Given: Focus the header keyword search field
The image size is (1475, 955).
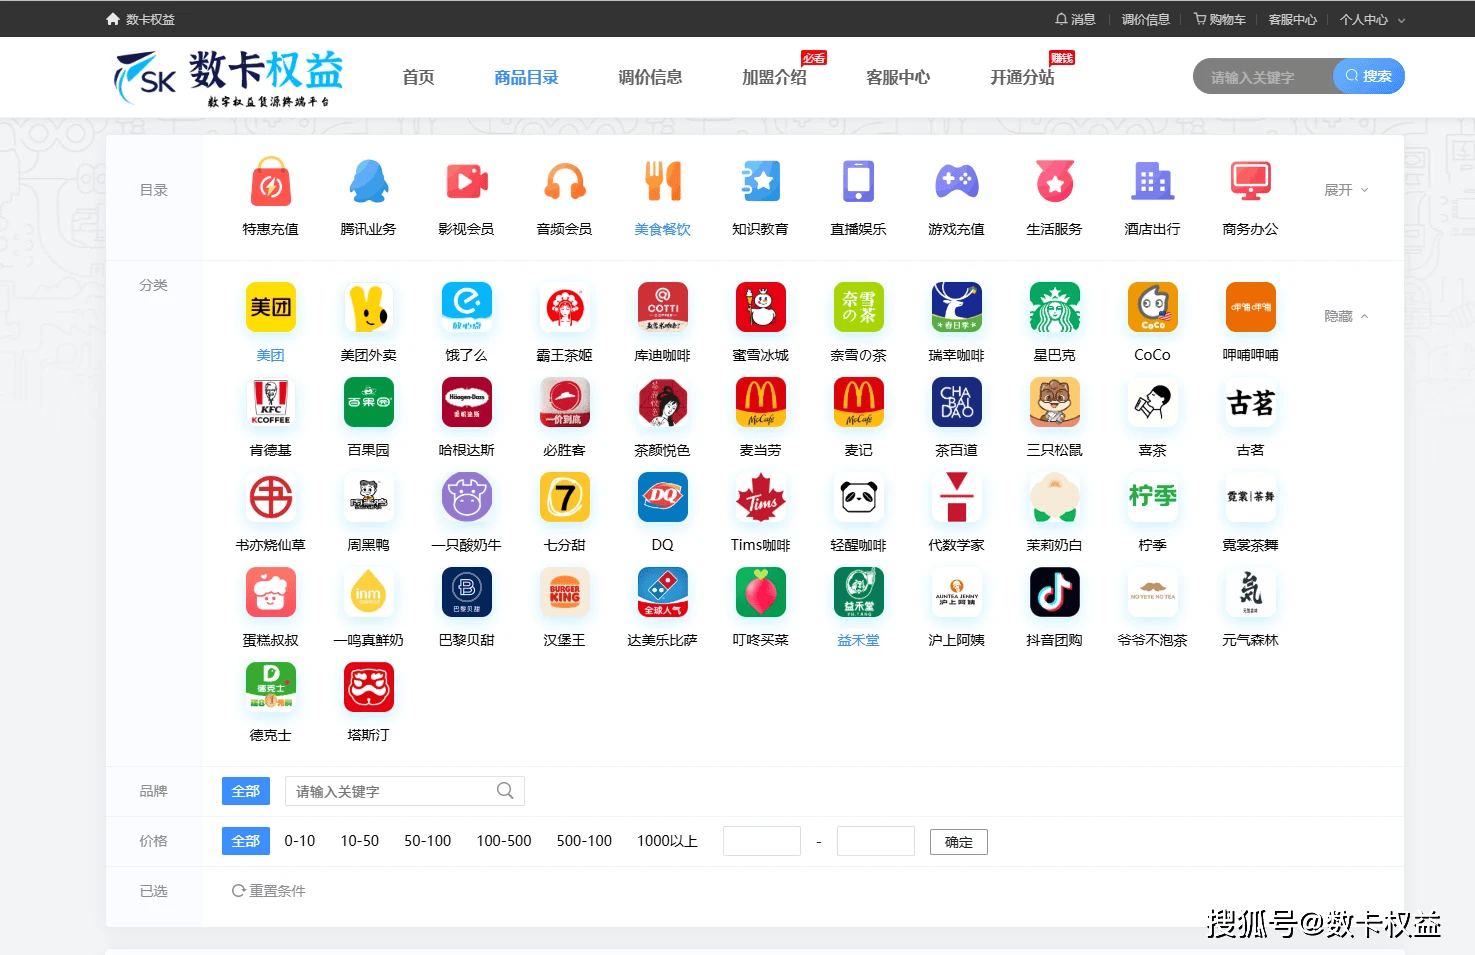Looking at the screenshot, I should (x=1264, y=76).
